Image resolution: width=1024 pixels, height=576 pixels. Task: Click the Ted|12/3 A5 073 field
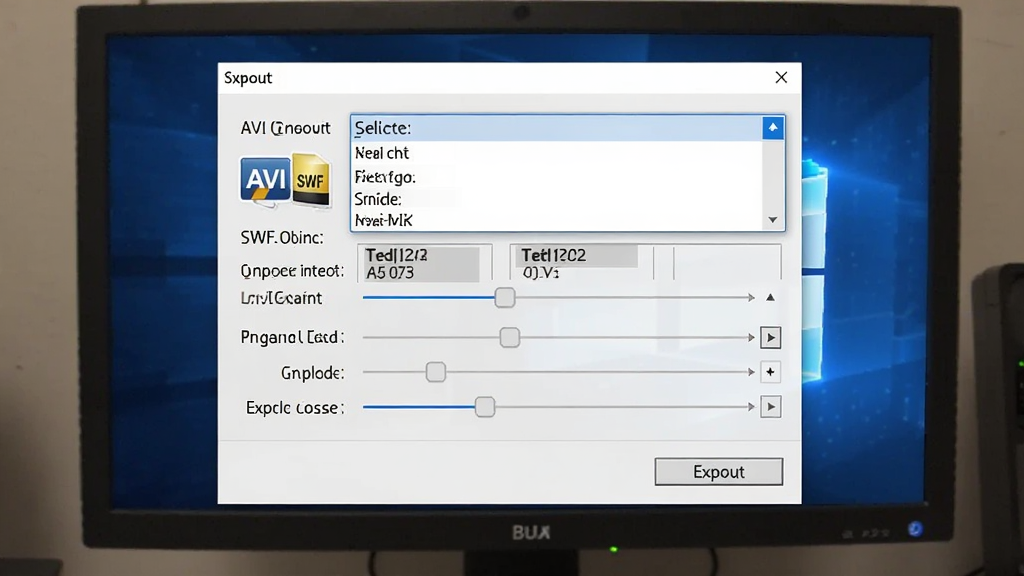click(x=424, y=264)
